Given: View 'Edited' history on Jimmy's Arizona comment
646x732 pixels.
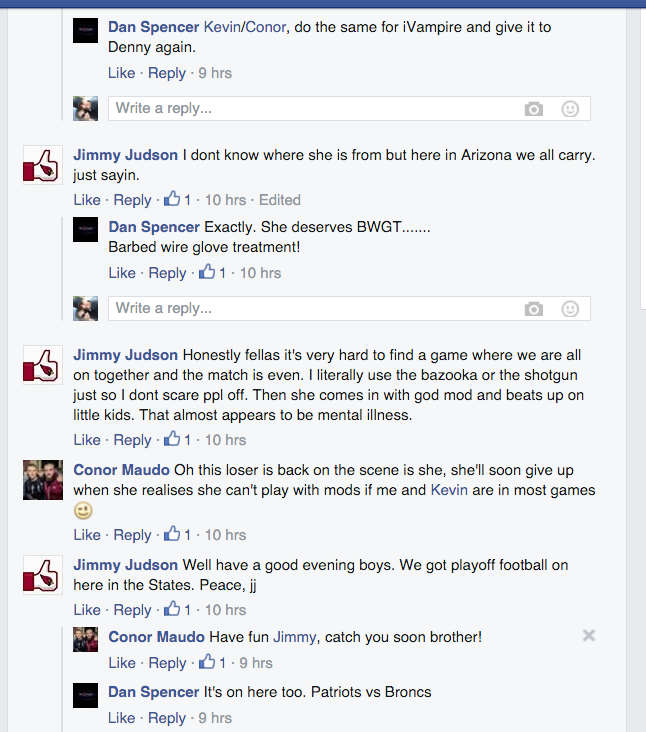Looking at the screenshot, I should (280, 200).
